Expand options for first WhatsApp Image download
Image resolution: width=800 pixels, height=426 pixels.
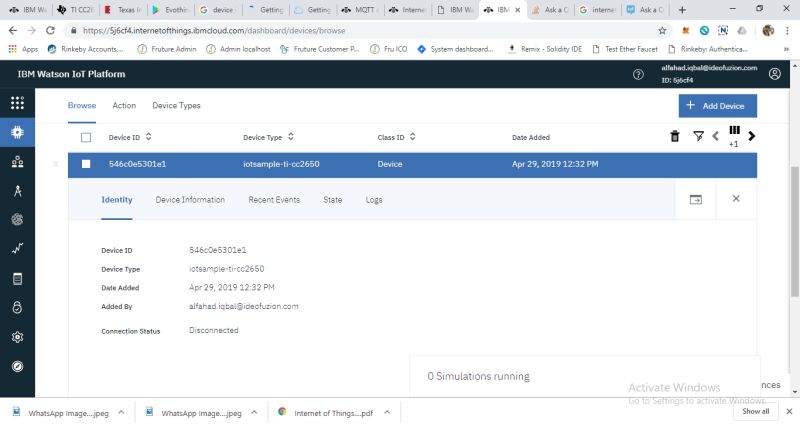pyautogui.click(x=121, y=412)
